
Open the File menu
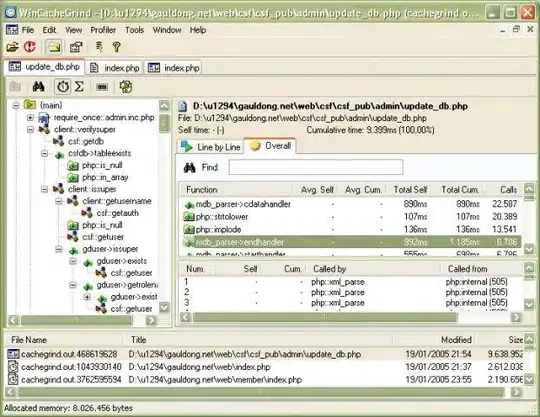(x=28, y=30)
